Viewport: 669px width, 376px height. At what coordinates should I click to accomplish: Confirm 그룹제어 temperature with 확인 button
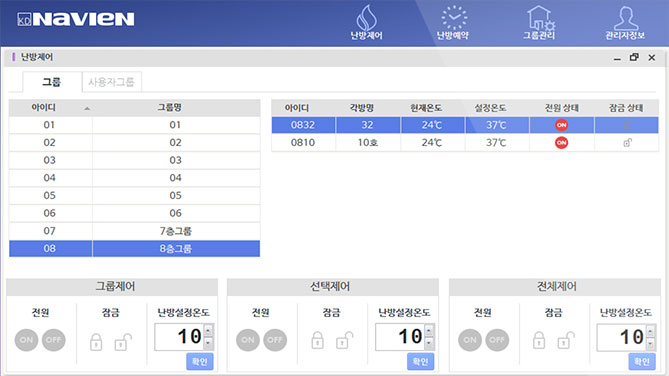(x=200, y=361)
